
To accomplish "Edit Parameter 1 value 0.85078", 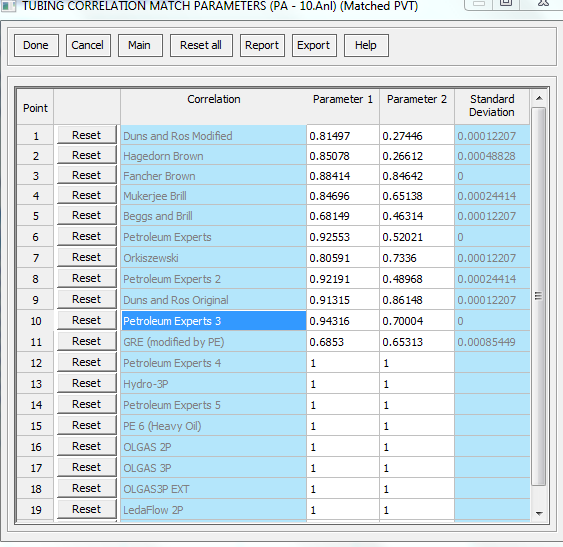I will pyautogui.click(x=343, y=156).
